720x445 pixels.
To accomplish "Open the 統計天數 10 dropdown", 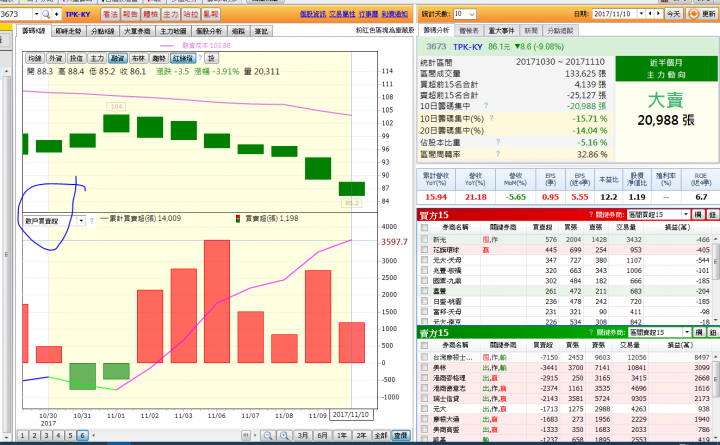I will [472, 14].
